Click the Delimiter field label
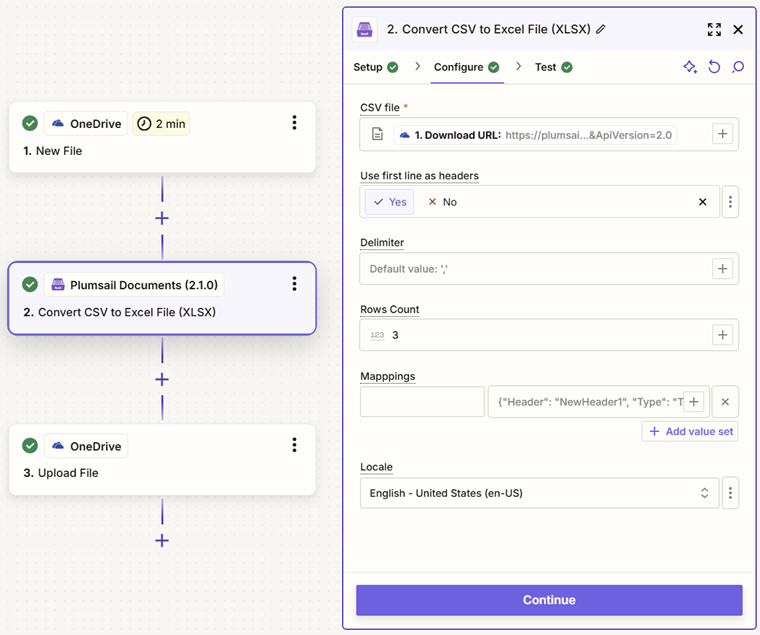Viewport: 760px width, 635px height. click(x=382, y=242)
